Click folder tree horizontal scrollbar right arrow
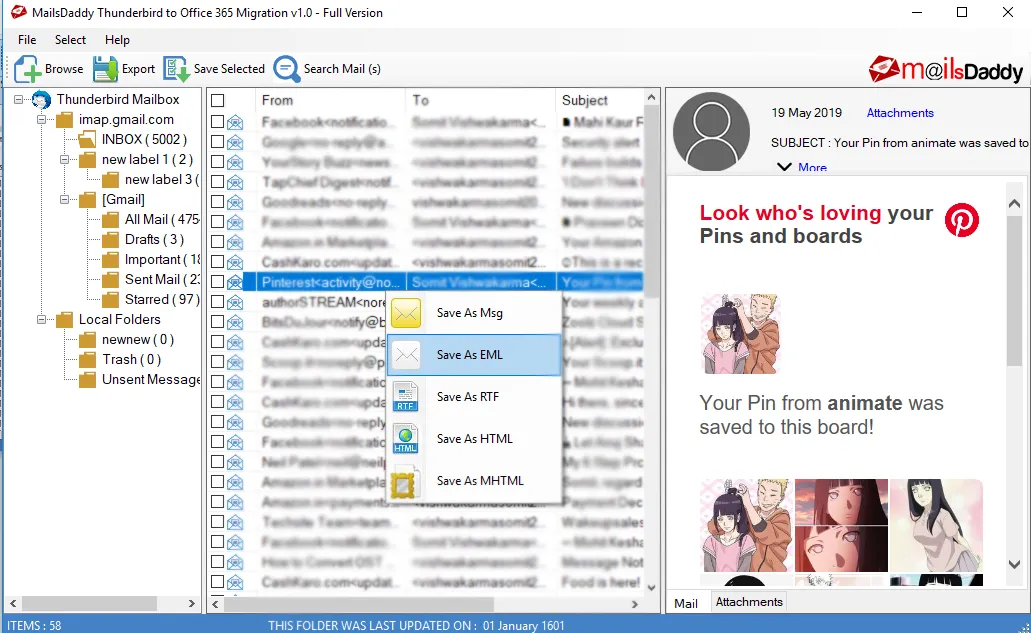This screenshot has height=633, width=1031. click(191, 603)
